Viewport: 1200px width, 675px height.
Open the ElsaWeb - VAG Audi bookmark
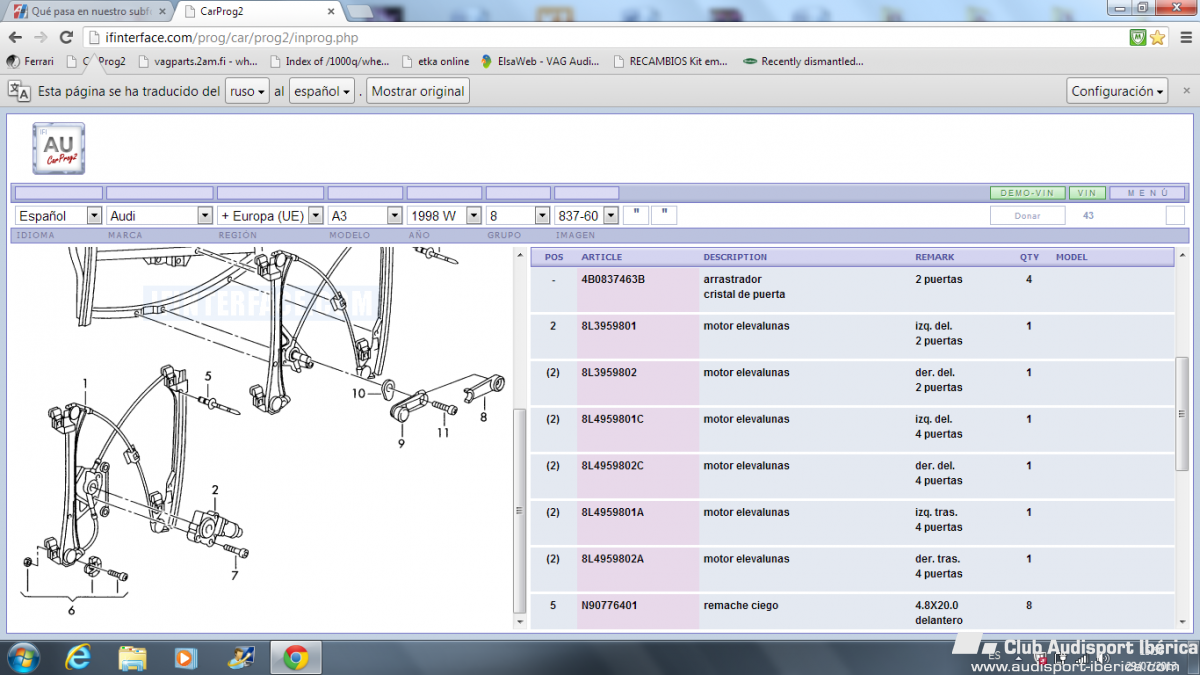[541, 61]
